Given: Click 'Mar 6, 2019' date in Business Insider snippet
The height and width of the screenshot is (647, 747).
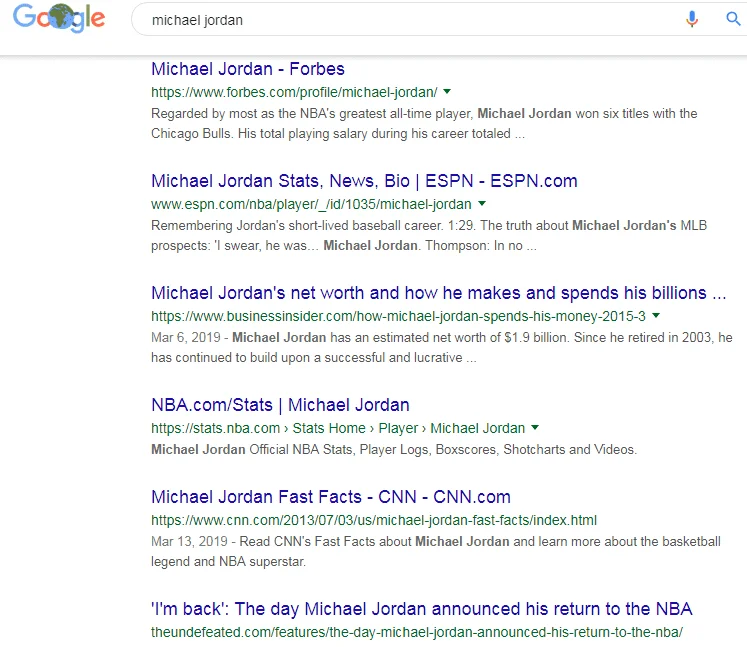Looking at the screenshot, I should point(186,337).
